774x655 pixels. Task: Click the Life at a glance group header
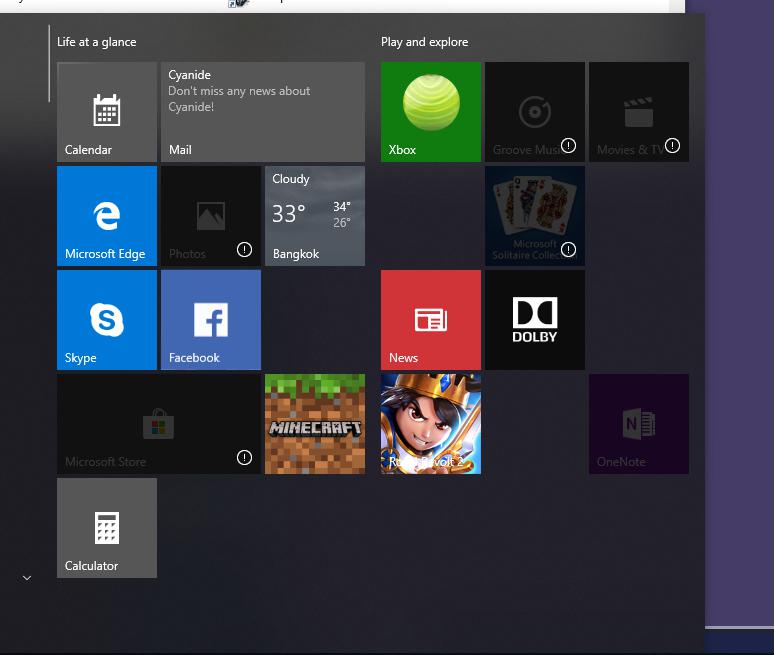point(97,42)
